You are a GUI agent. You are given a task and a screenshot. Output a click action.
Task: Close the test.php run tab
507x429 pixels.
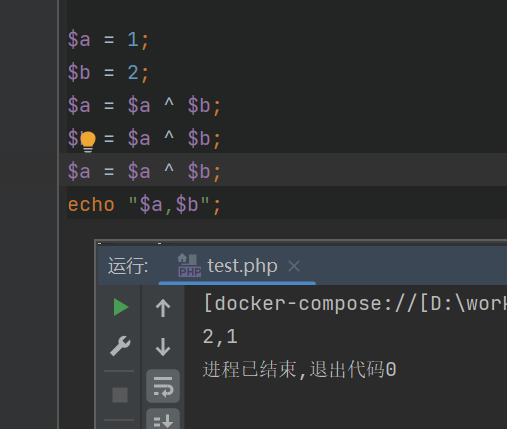coord(294,266)
